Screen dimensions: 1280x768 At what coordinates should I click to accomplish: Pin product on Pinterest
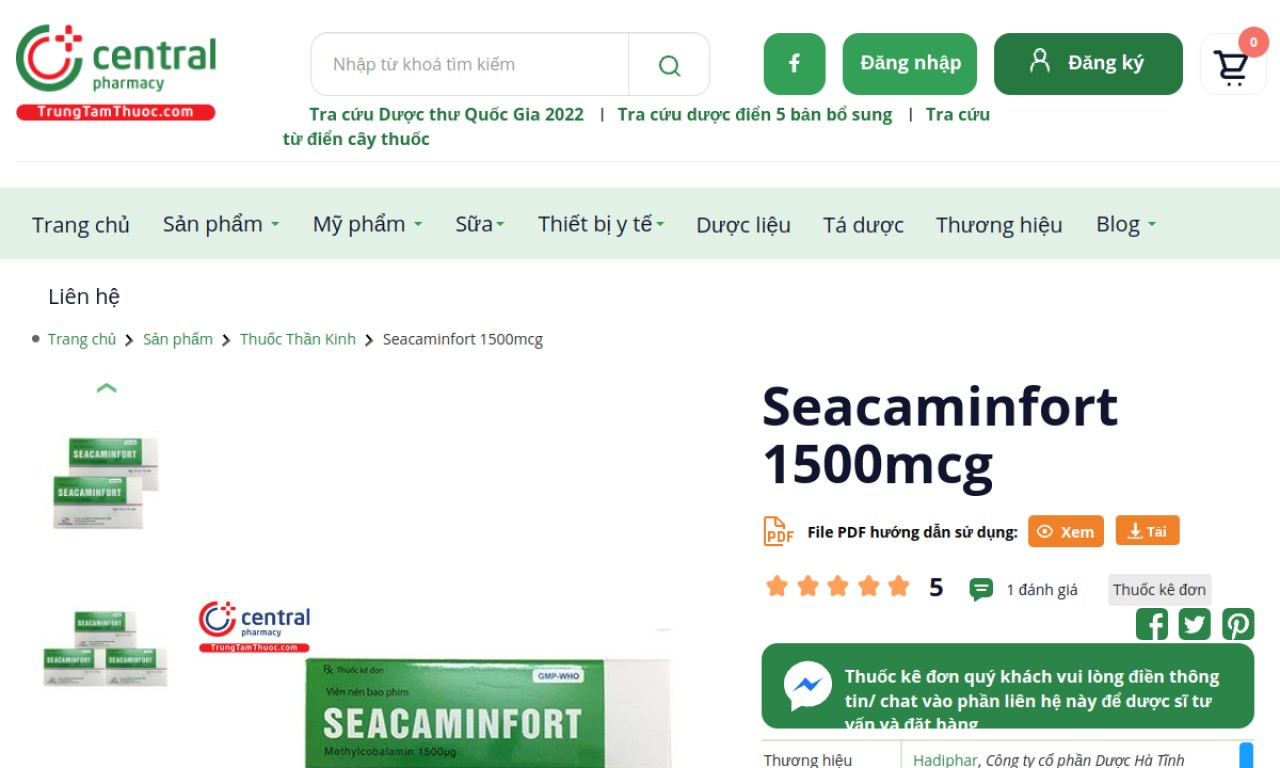point(1238,624)
